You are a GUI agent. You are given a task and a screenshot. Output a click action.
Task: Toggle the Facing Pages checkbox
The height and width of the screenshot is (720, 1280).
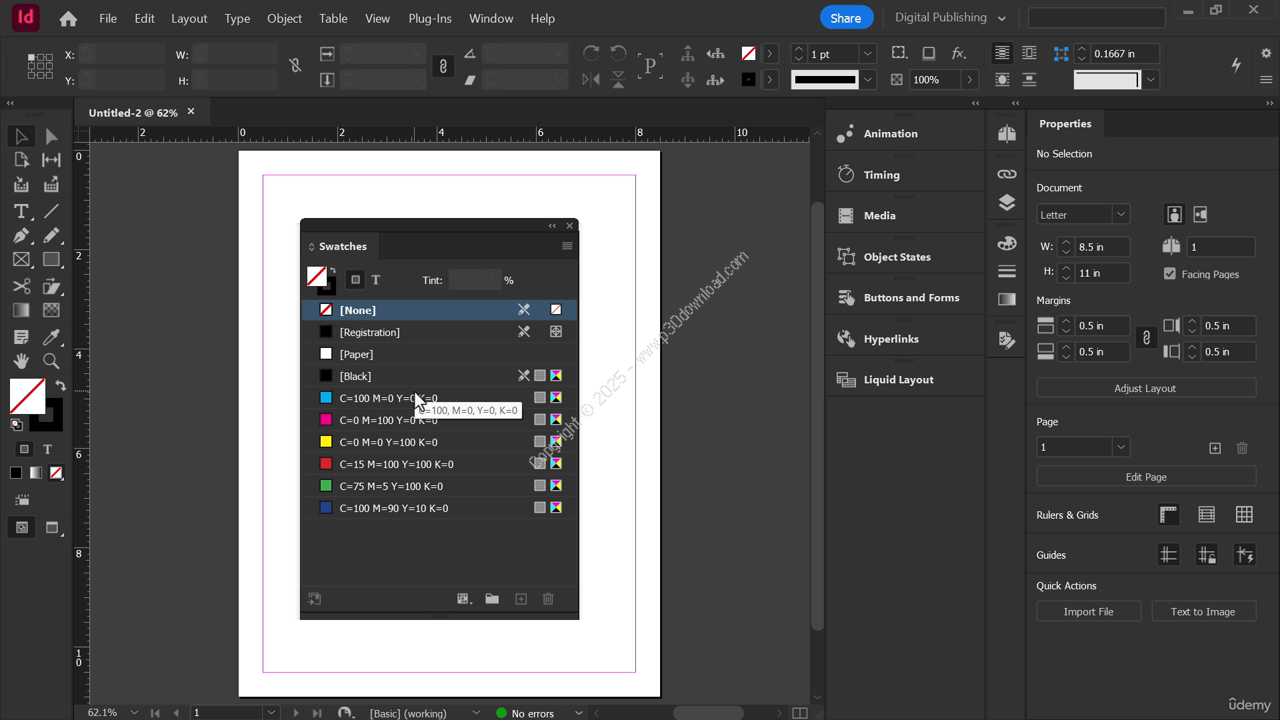[x=1170, y=274]
